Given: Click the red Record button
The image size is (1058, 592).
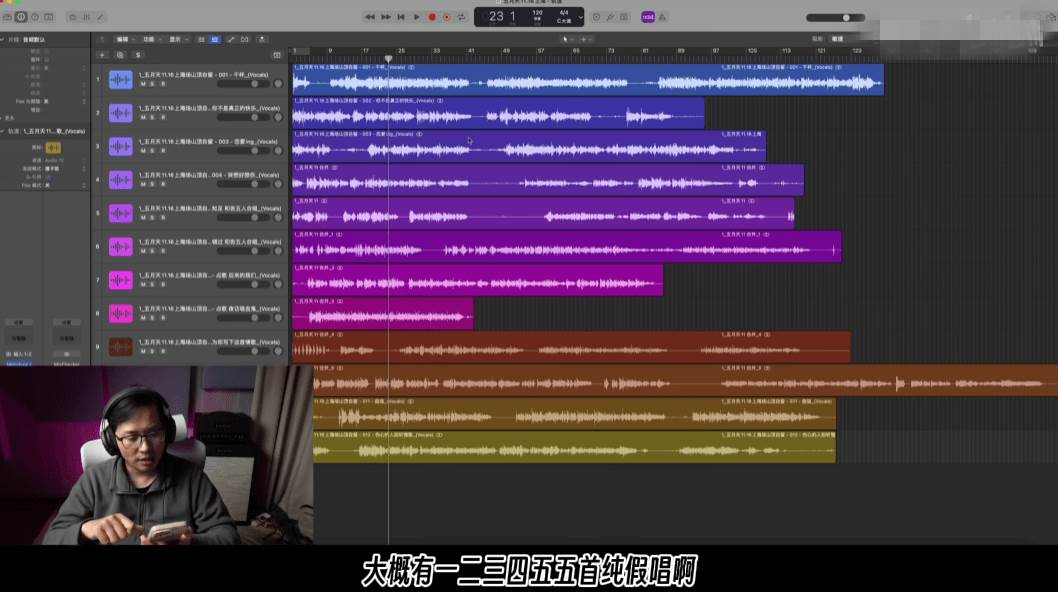Looking at the screenshot, I should 432,17.
